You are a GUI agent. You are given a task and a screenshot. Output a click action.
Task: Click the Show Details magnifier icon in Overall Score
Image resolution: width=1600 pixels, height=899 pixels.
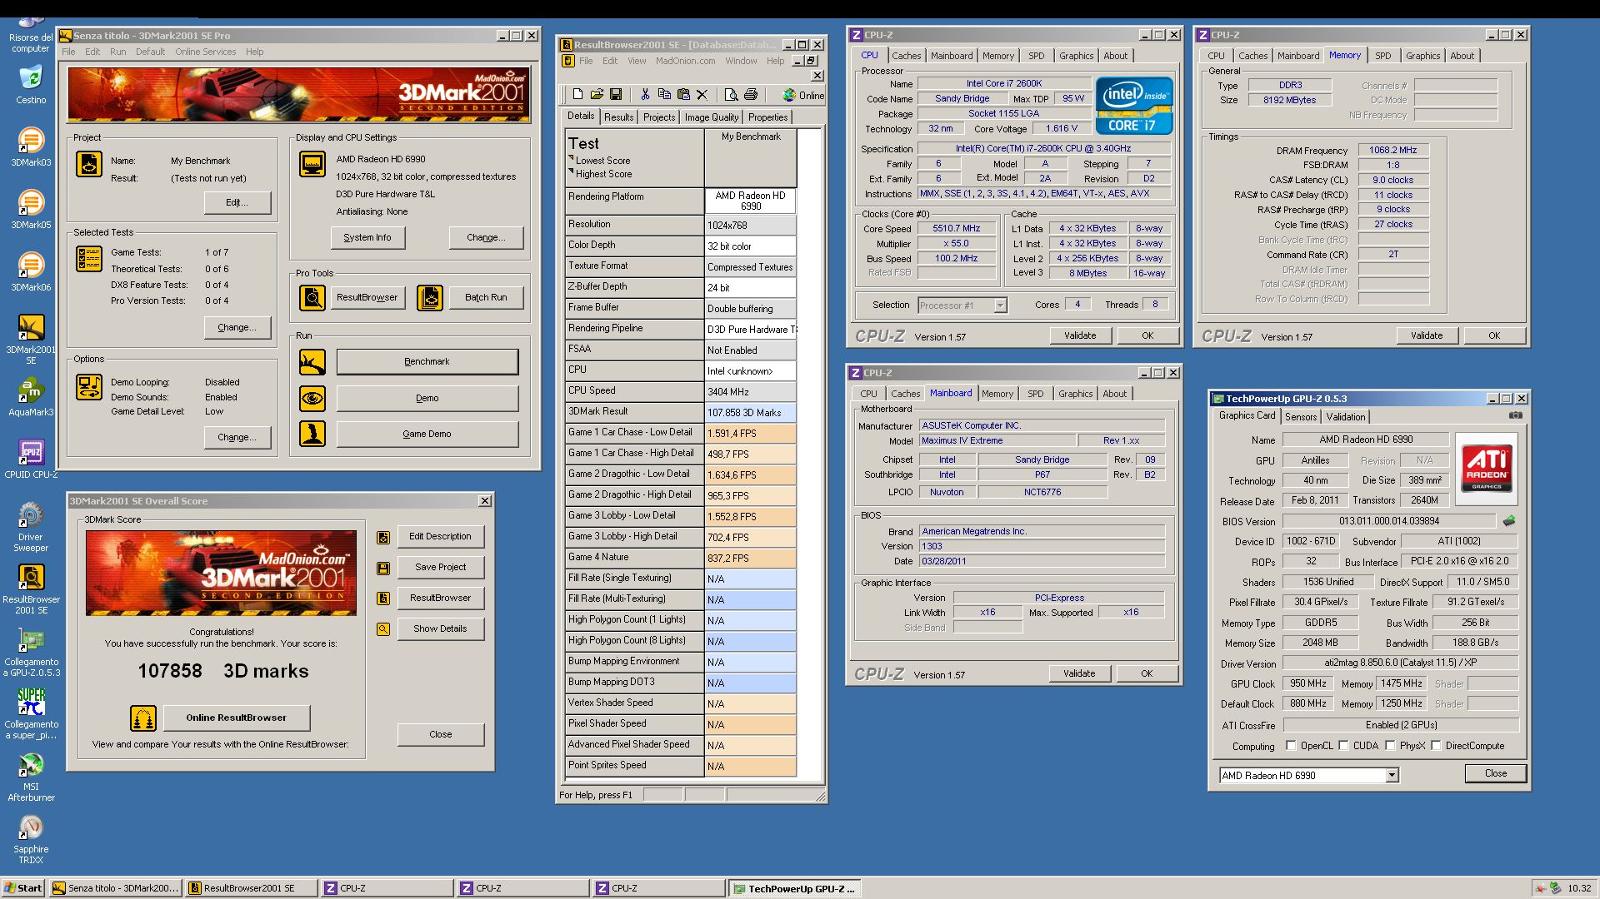tap(383, 629)
